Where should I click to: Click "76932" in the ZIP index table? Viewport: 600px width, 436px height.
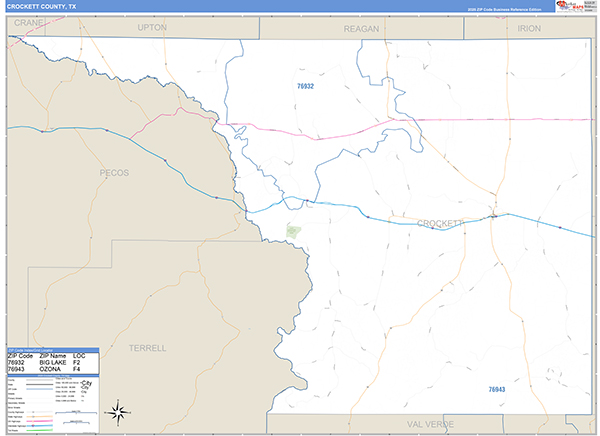tap(16, 362)
